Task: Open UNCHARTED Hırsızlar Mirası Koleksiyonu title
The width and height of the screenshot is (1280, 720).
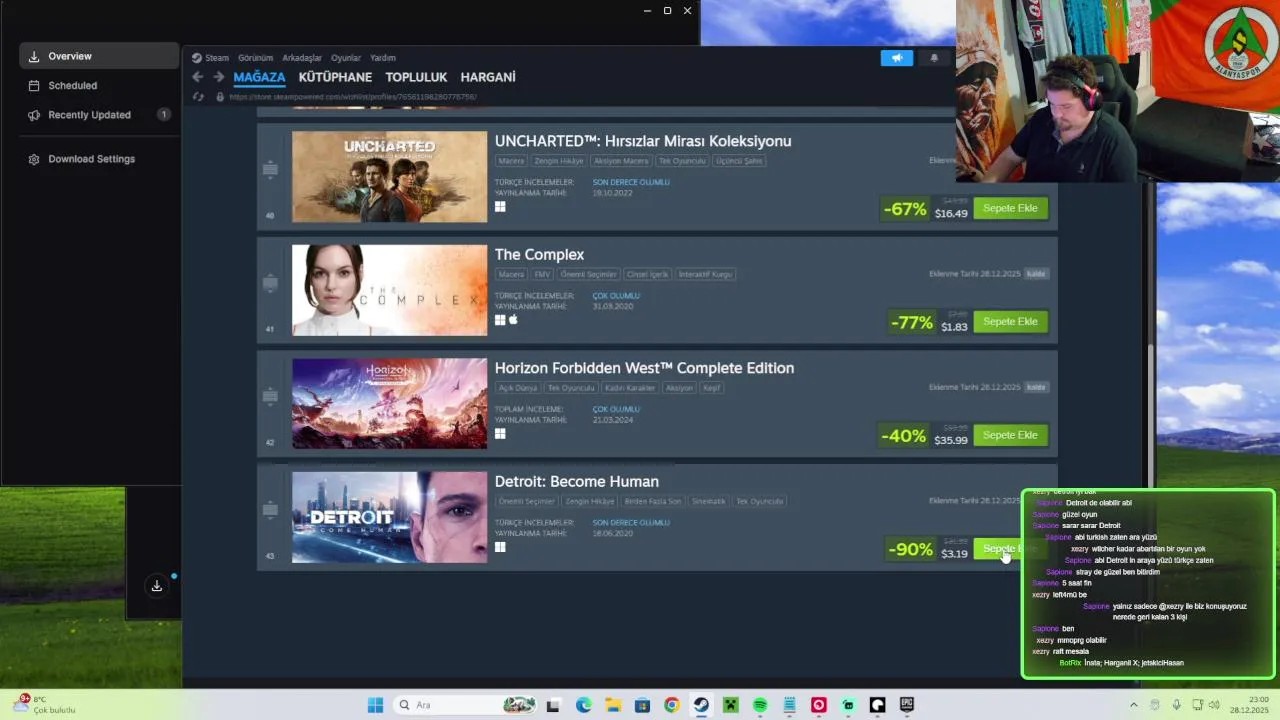Action: [643, 141]
